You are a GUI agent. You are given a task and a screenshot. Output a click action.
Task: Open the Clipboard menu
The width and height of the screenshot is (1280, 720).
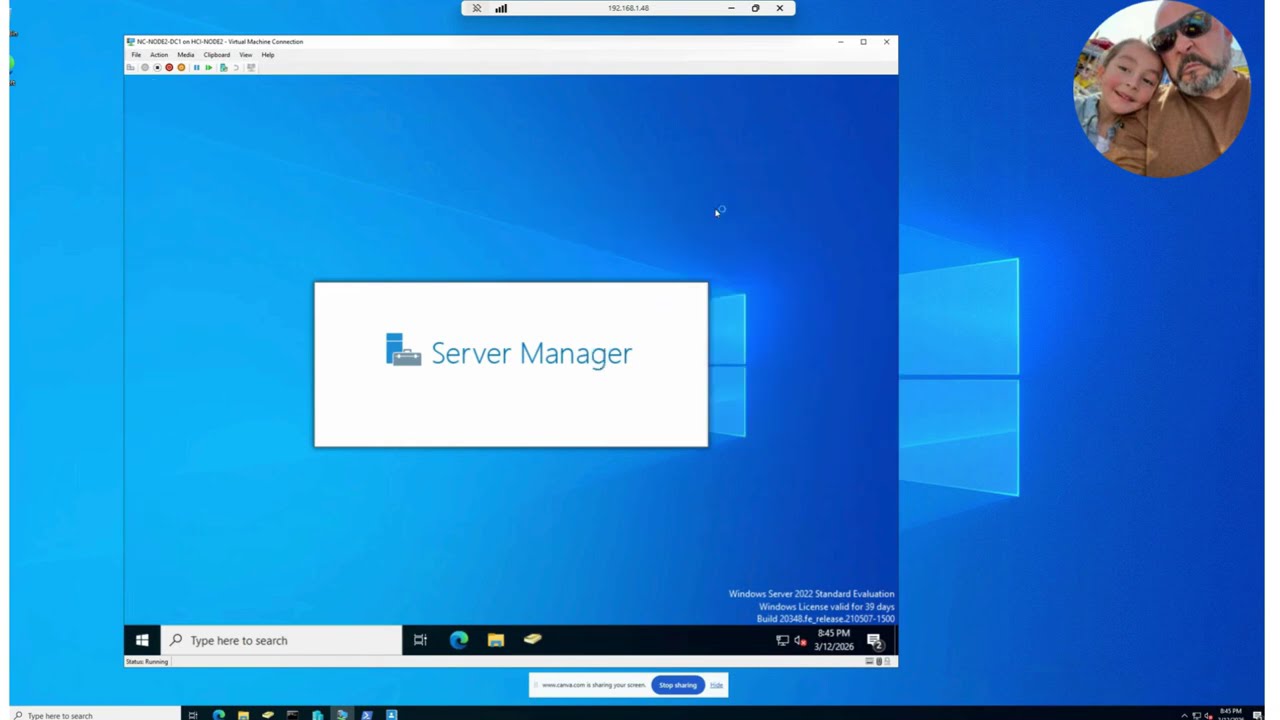pos(217,55)
